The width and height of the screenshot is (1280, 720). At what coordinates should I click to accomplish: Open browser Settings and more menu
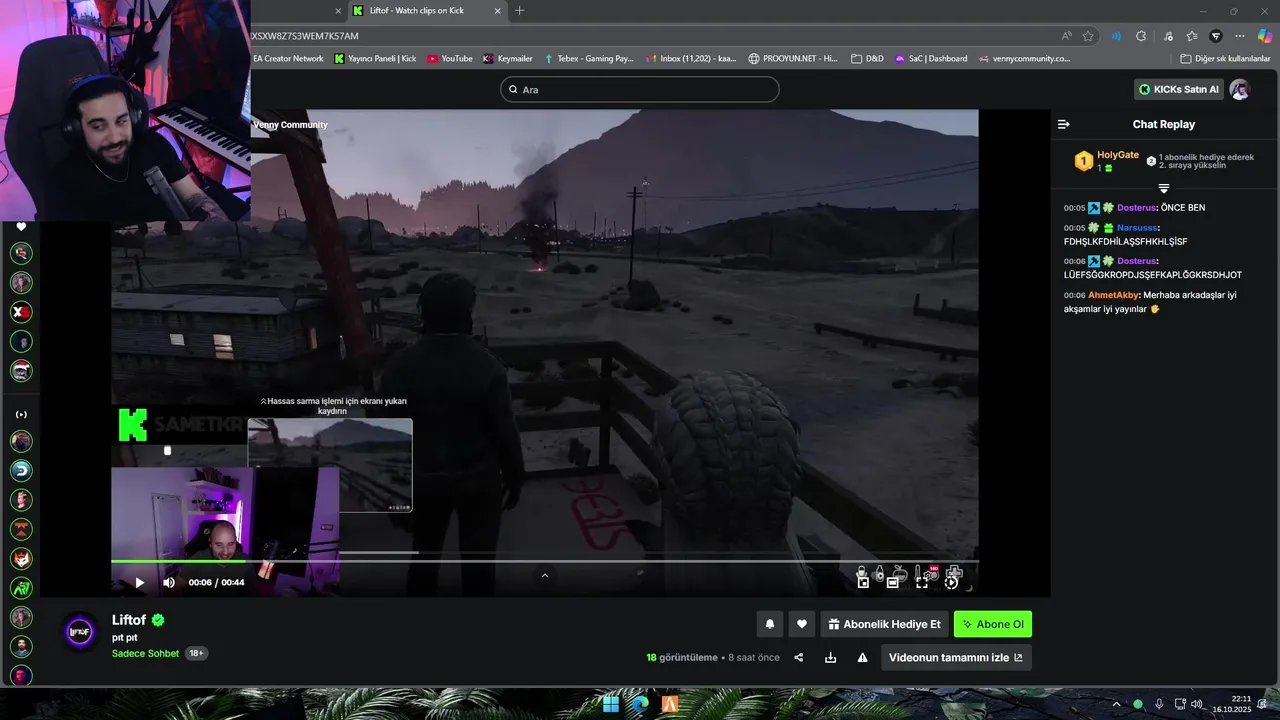pos(1241,36)
